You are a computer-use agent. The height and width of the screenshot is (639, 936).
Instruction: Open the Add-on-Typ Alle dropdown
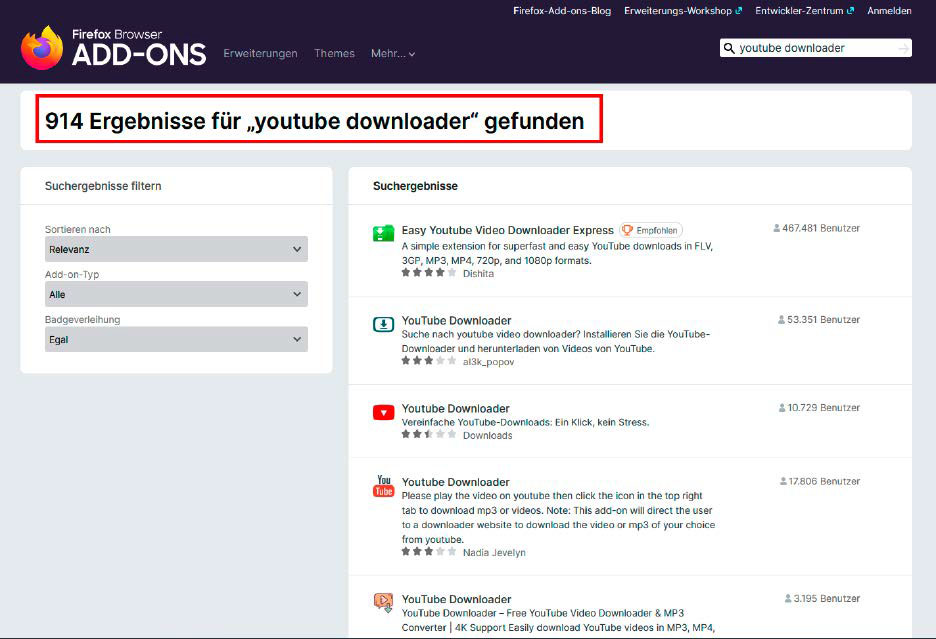point(176,294)
